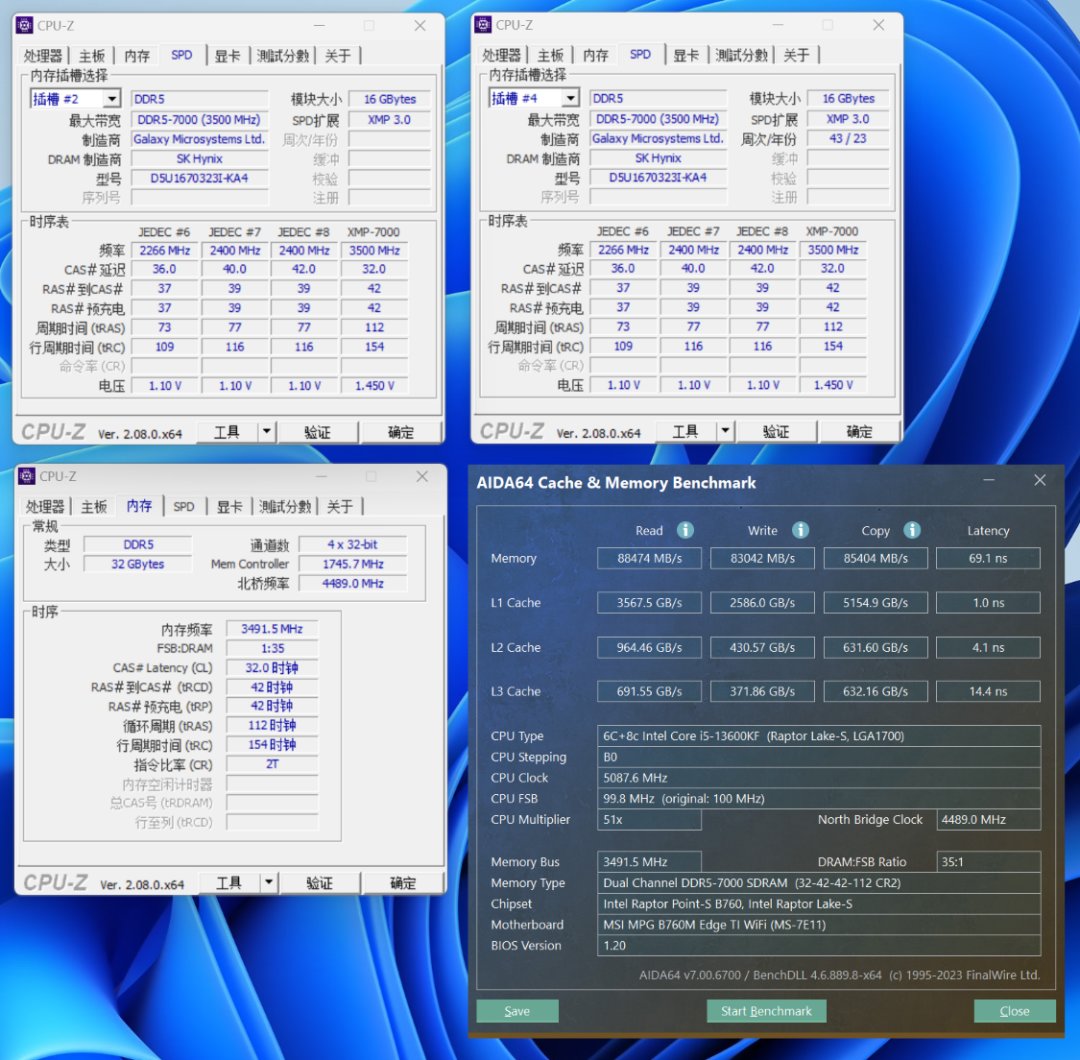
Task: Switch to 内存 tab in top-left CPU-Z
Action: pyautogui.click(x=136, y=56)
